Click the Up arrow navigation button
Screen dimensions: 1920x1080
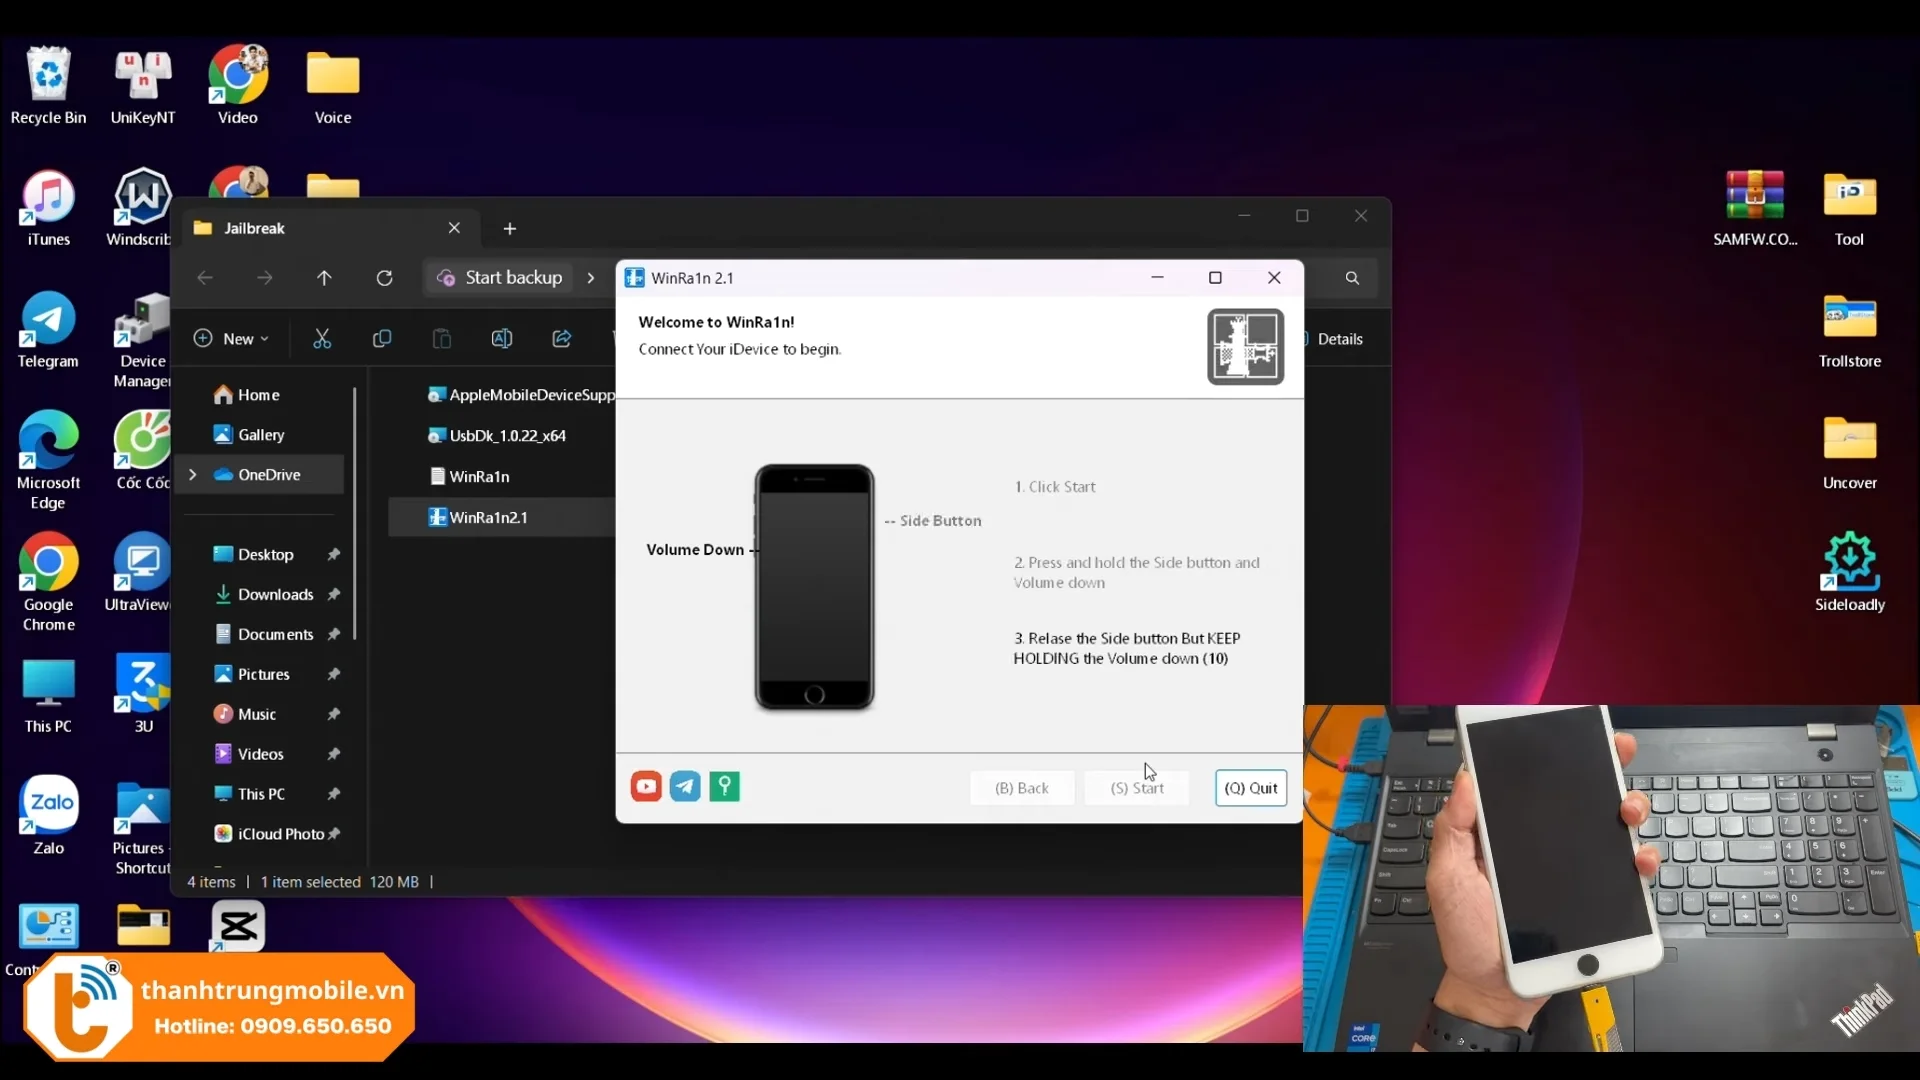point(324,278)
